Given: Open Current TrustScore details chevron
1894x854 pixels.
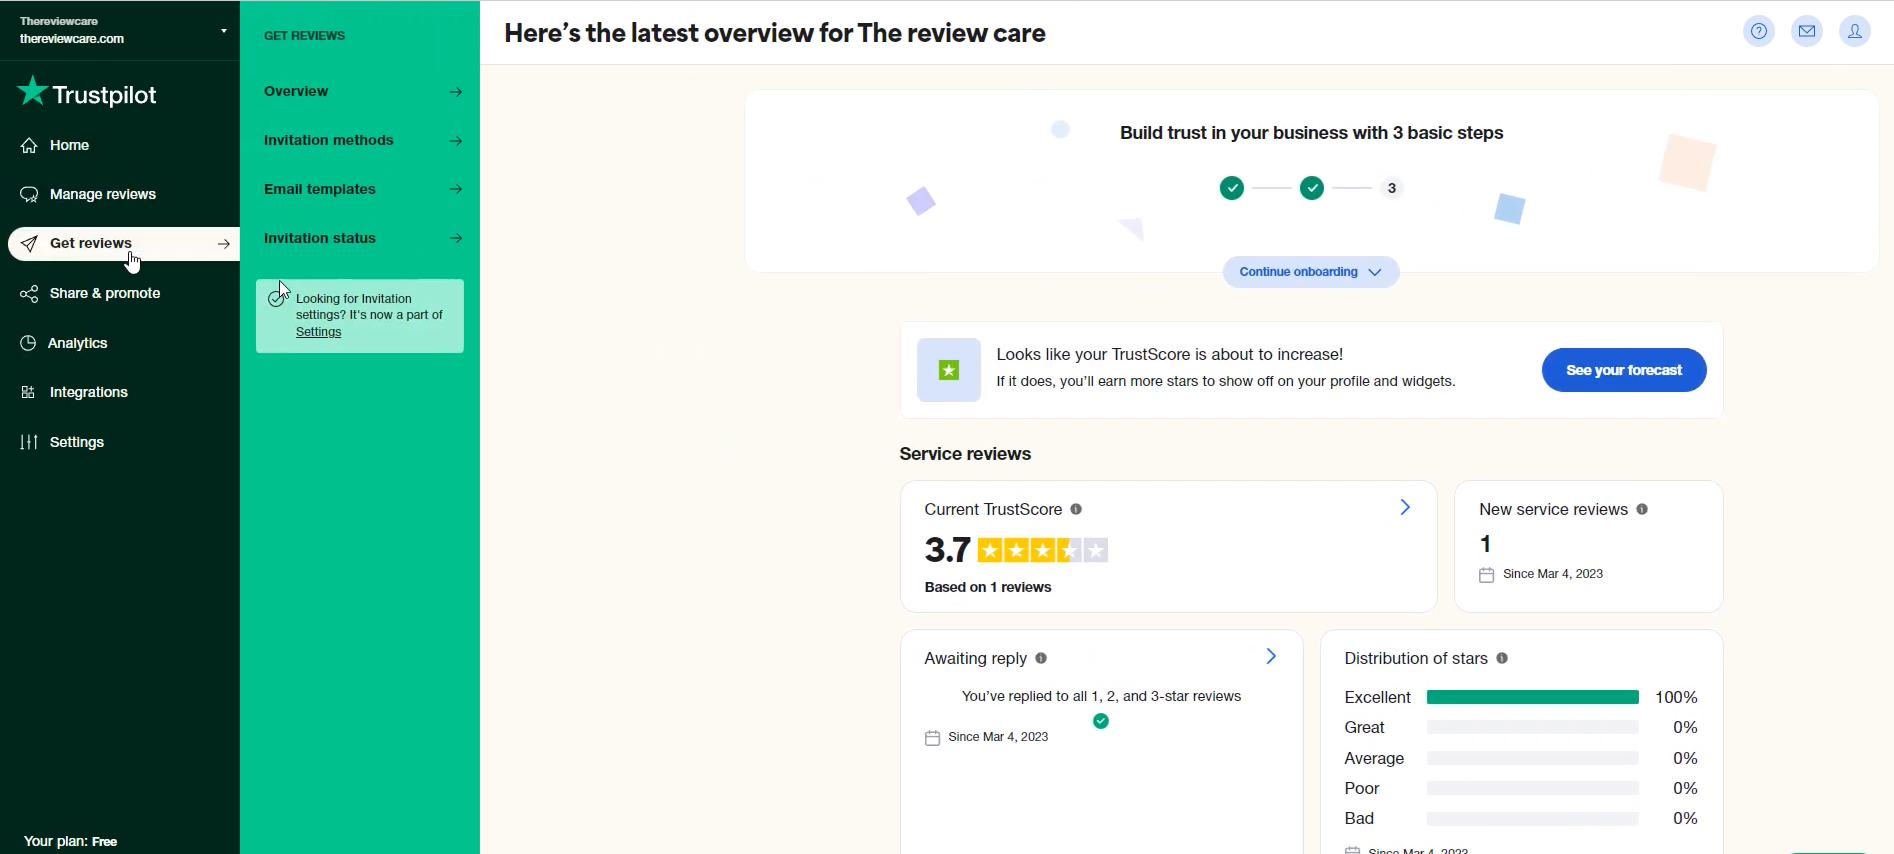Looking at the screenshot, I should (x=1405, y=508).
